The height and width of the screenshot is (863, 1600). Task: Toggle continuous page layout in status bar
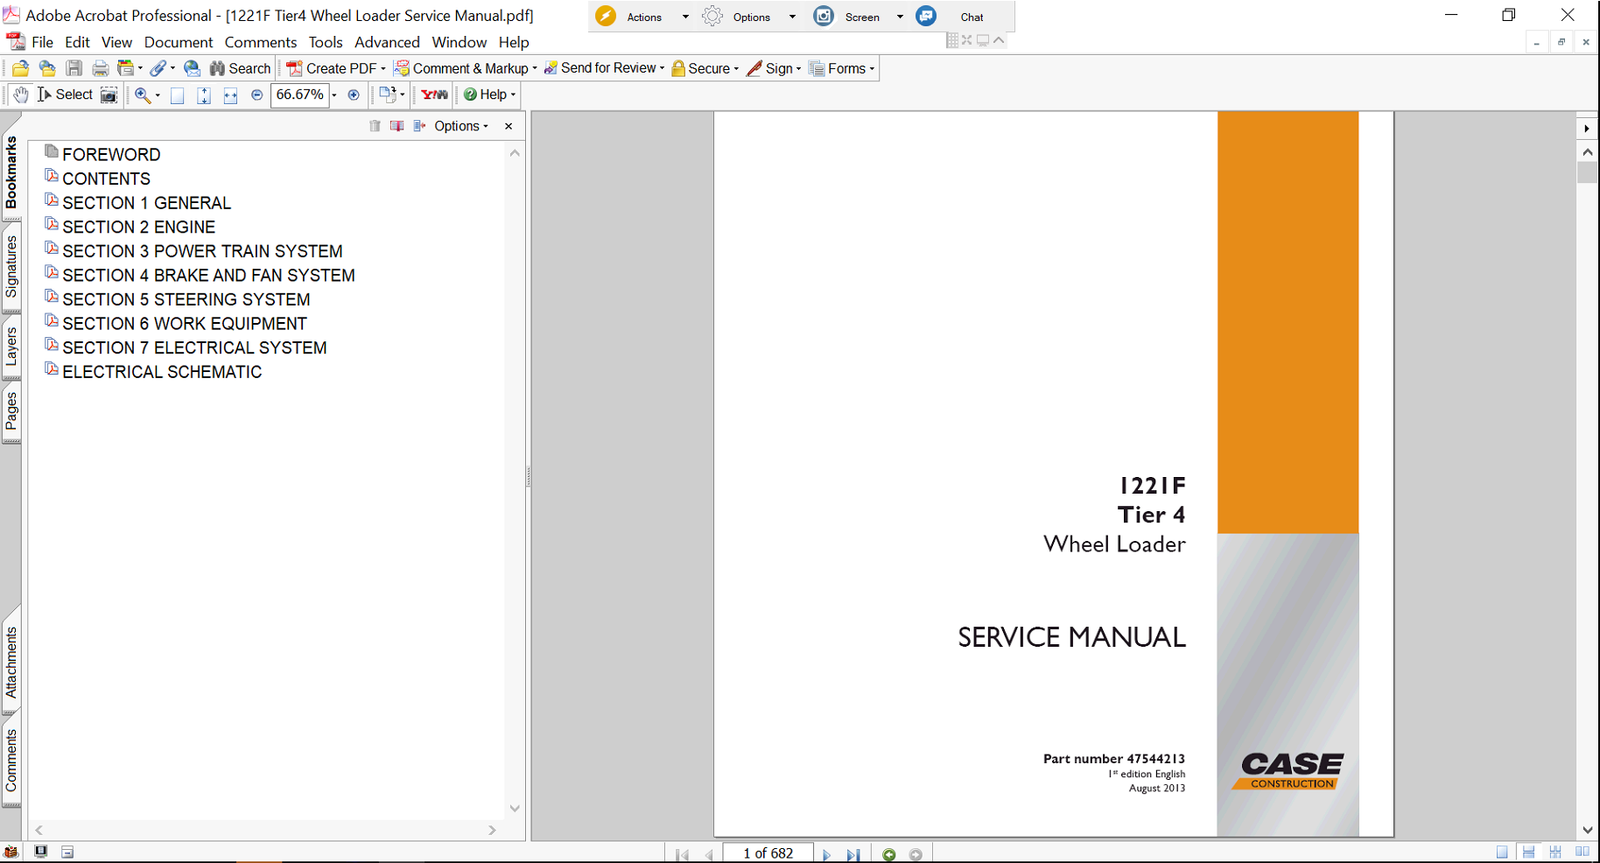click(x=1528, y=852)
